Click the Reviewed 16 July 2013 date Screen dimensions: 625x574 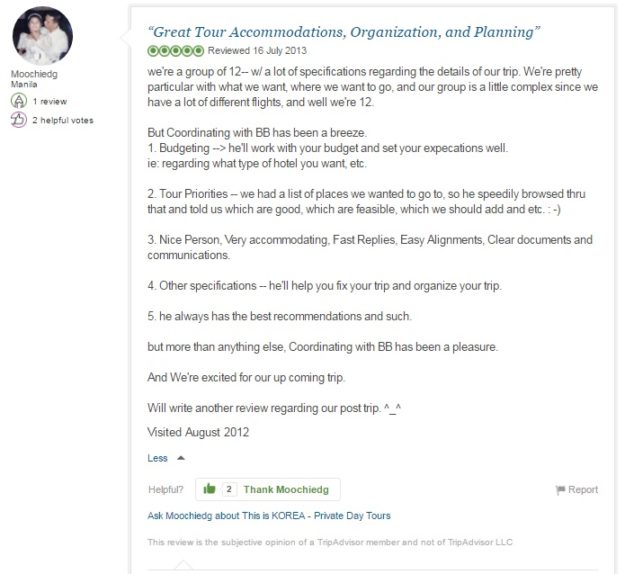257,51
